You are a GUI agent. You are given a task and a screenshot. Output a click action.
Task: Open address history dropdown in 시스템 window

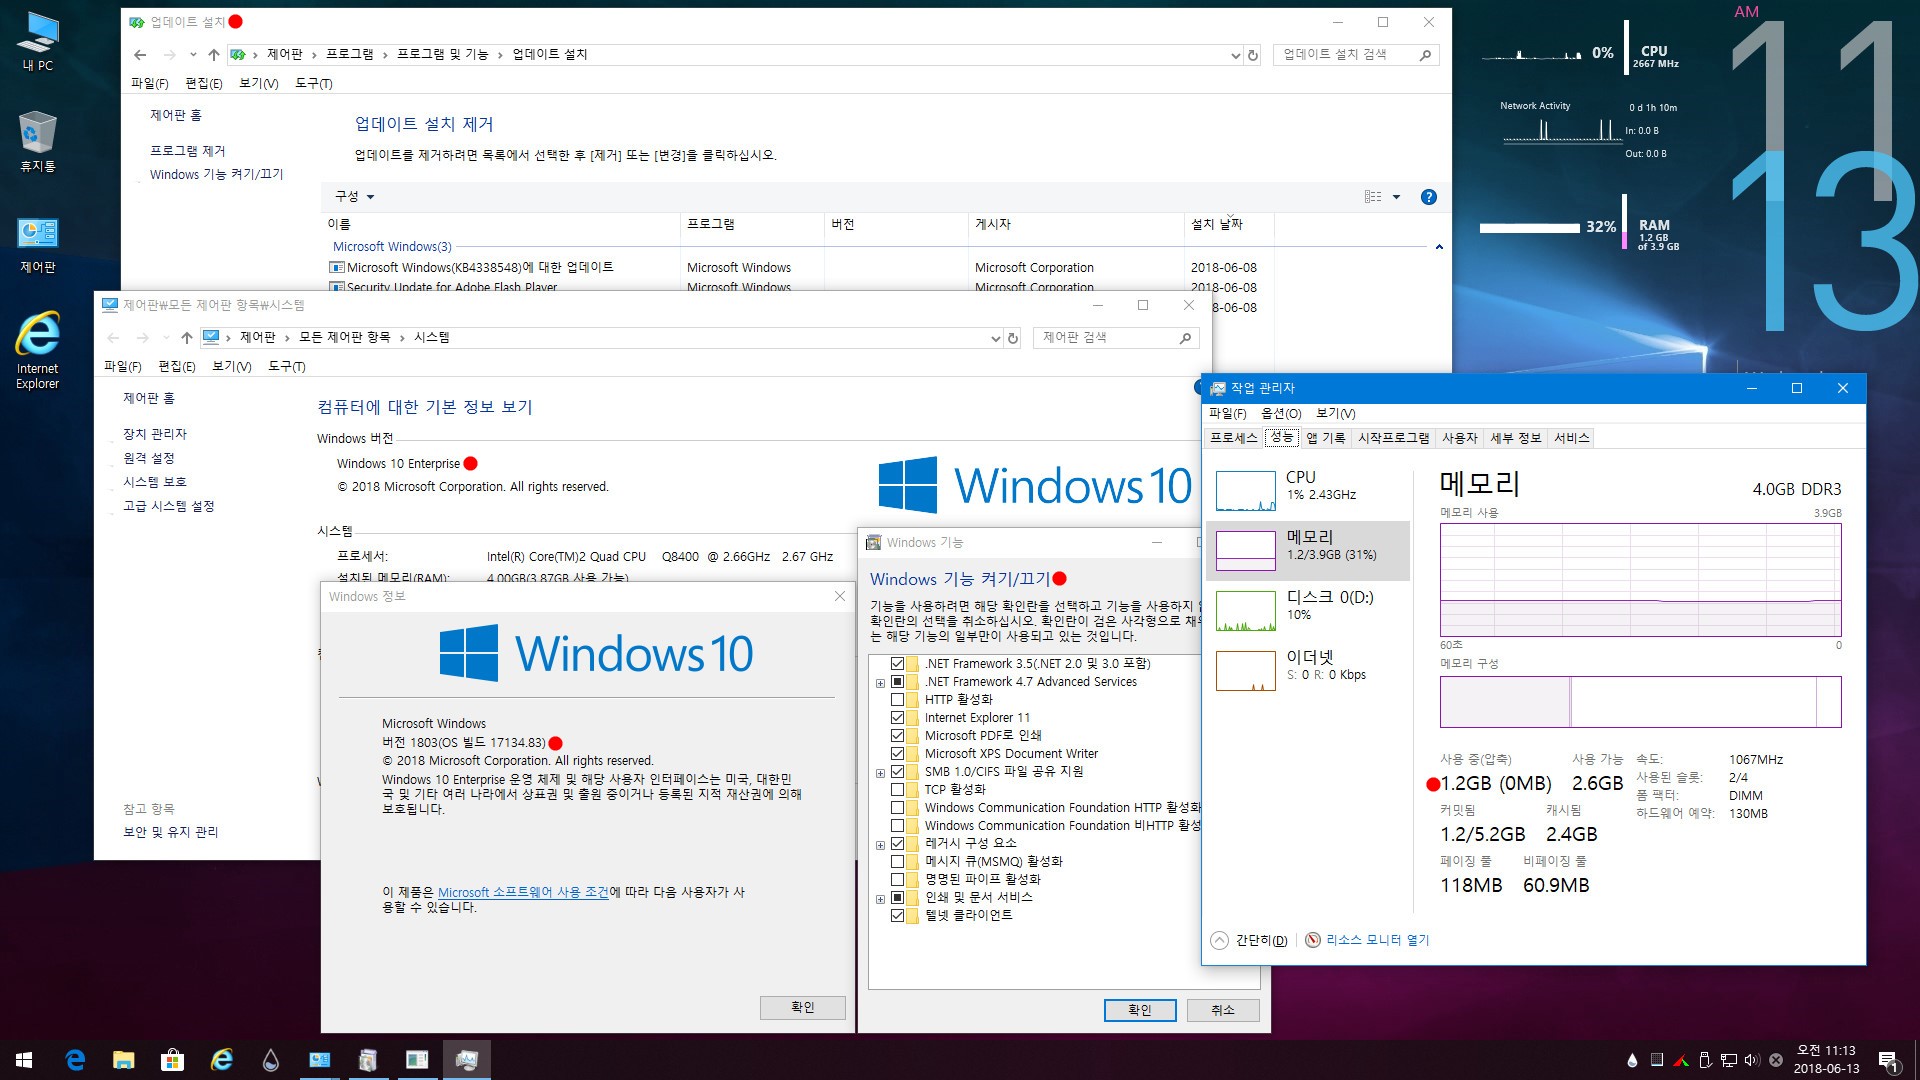pyautogui.click(x=995, y=339)
